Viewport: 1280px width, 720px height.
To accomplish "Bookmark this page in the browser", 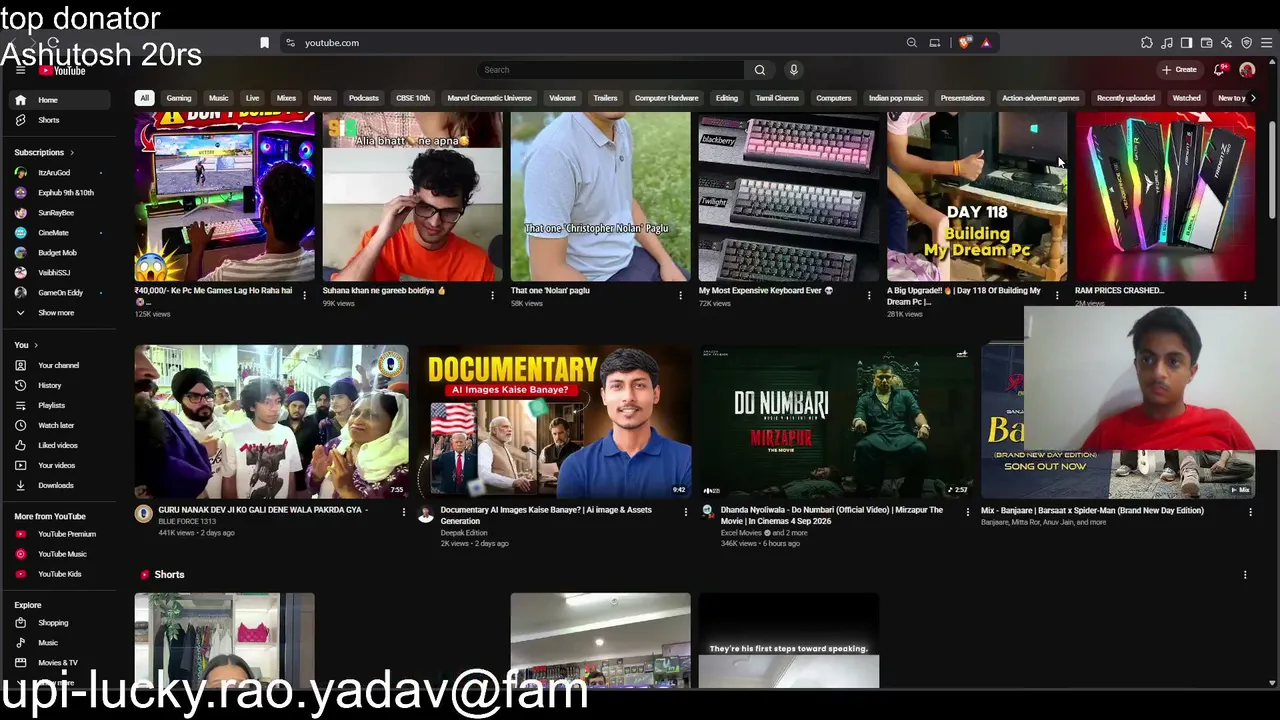I will click(264, 43).
